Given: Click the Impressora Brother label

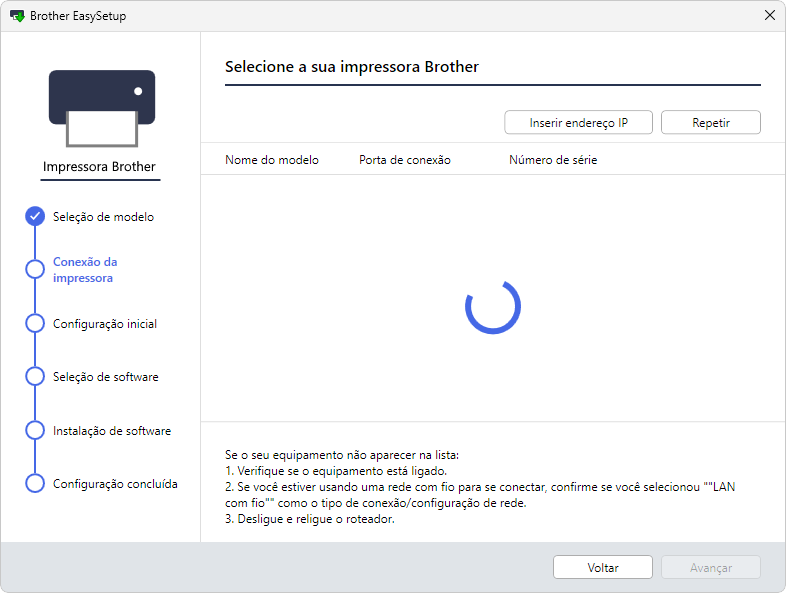Looking at the screenshot, I should (99, 166).
